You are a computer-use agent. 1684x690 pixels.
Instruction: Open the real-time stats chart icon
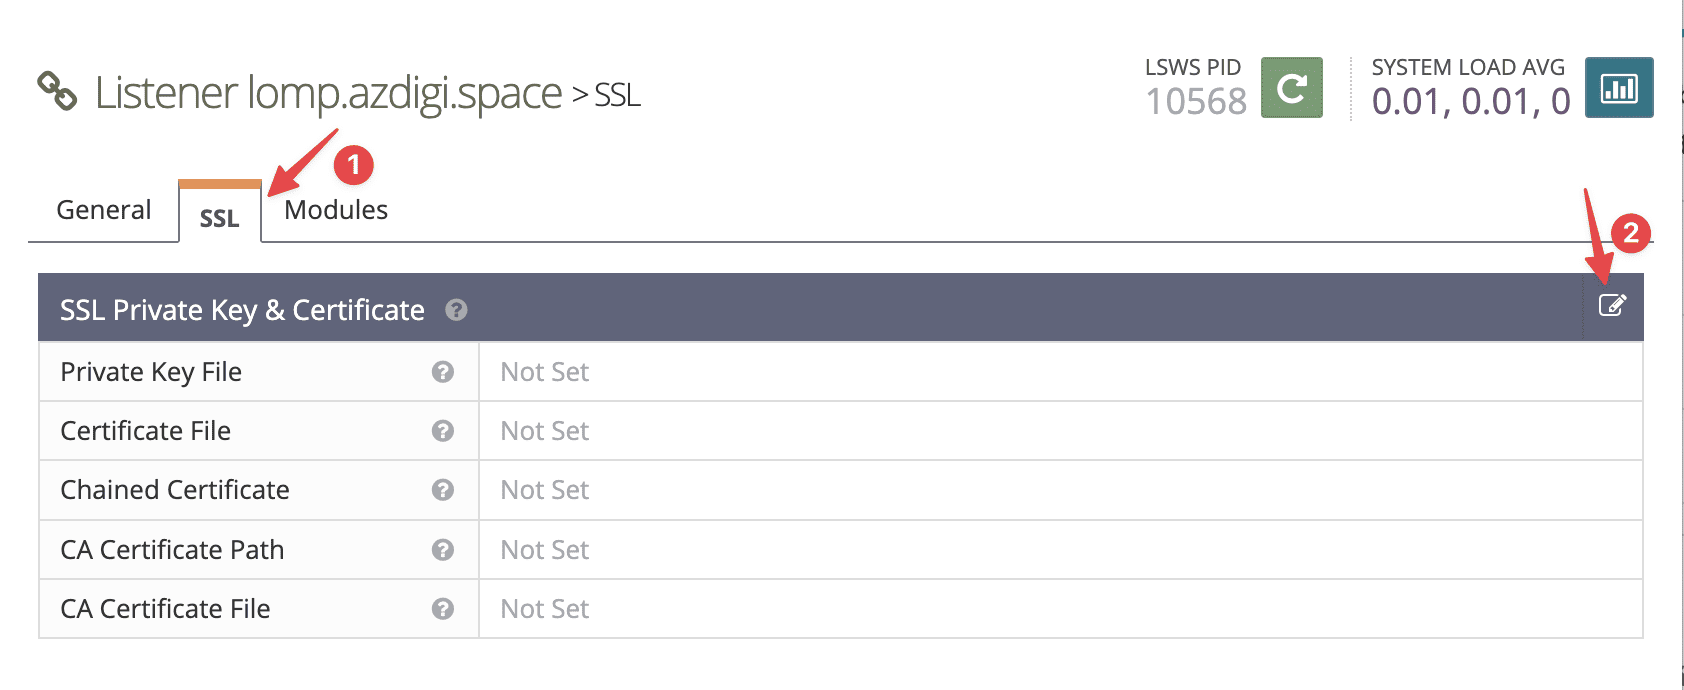click(1618, 88)
